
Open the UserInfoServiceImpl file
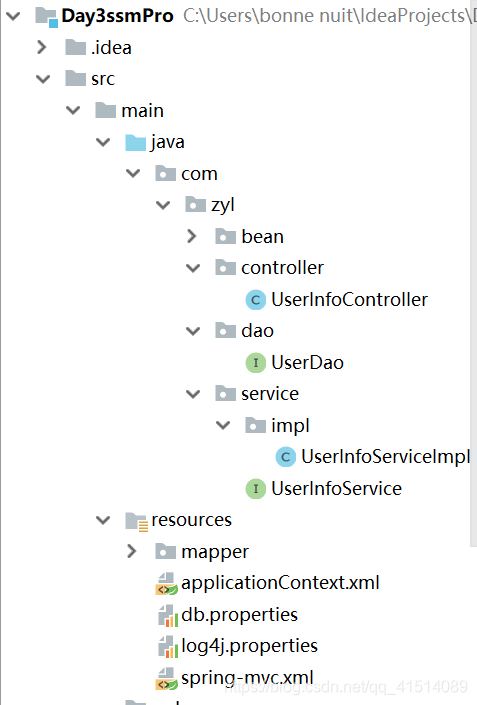(386, 457)
